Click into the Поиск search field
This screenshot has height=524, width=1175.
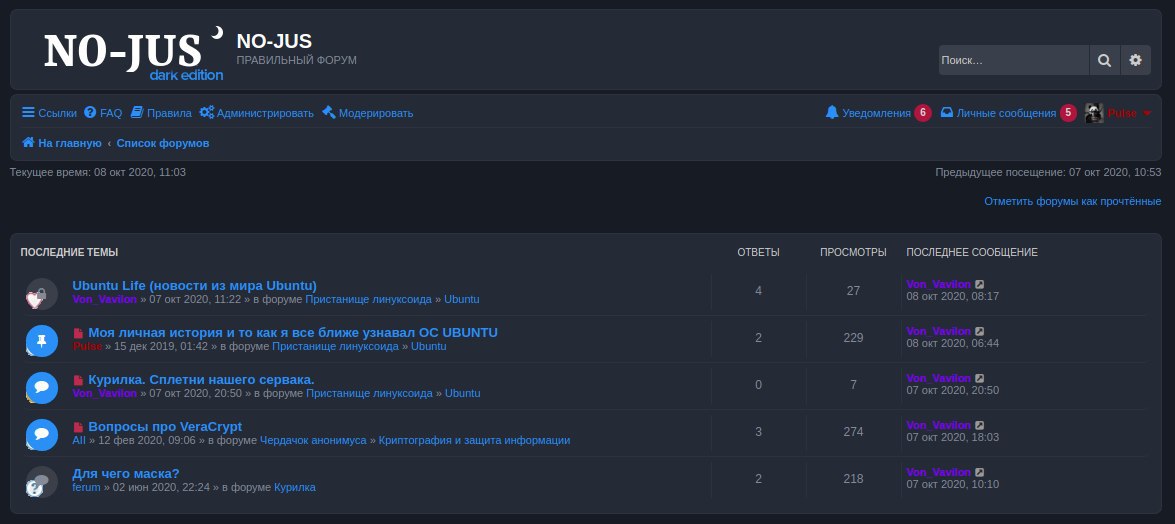pyautogui.click(x=1012, y=60)
